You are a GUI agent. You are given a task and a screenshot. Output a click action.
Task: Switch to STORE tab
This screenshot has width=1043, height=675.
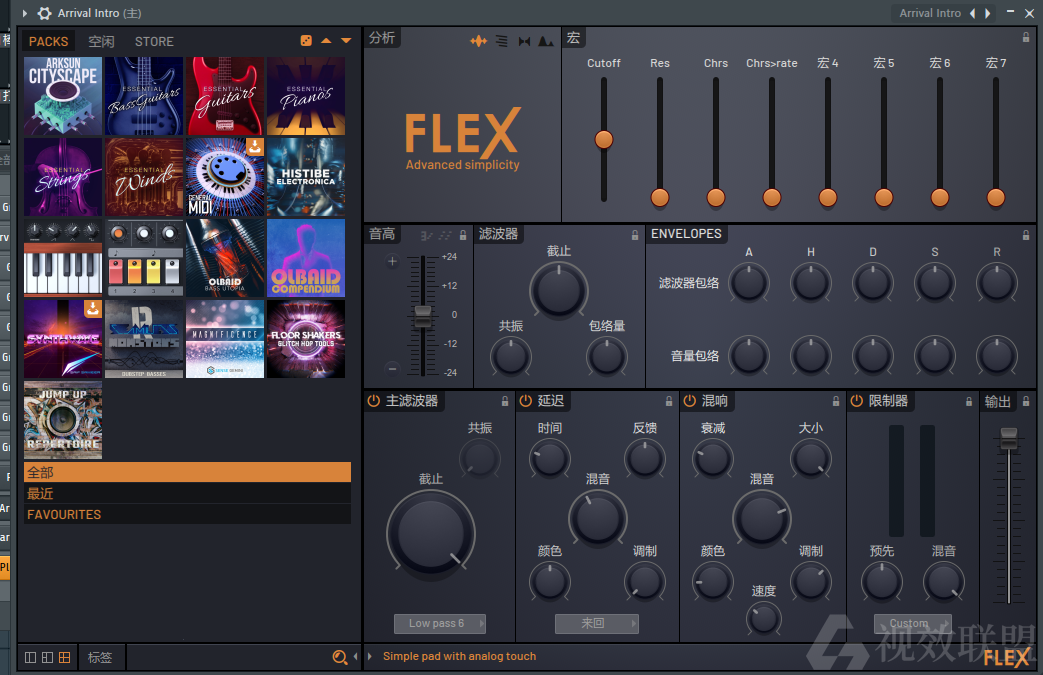pyautogui.click(x=154, y=41)
